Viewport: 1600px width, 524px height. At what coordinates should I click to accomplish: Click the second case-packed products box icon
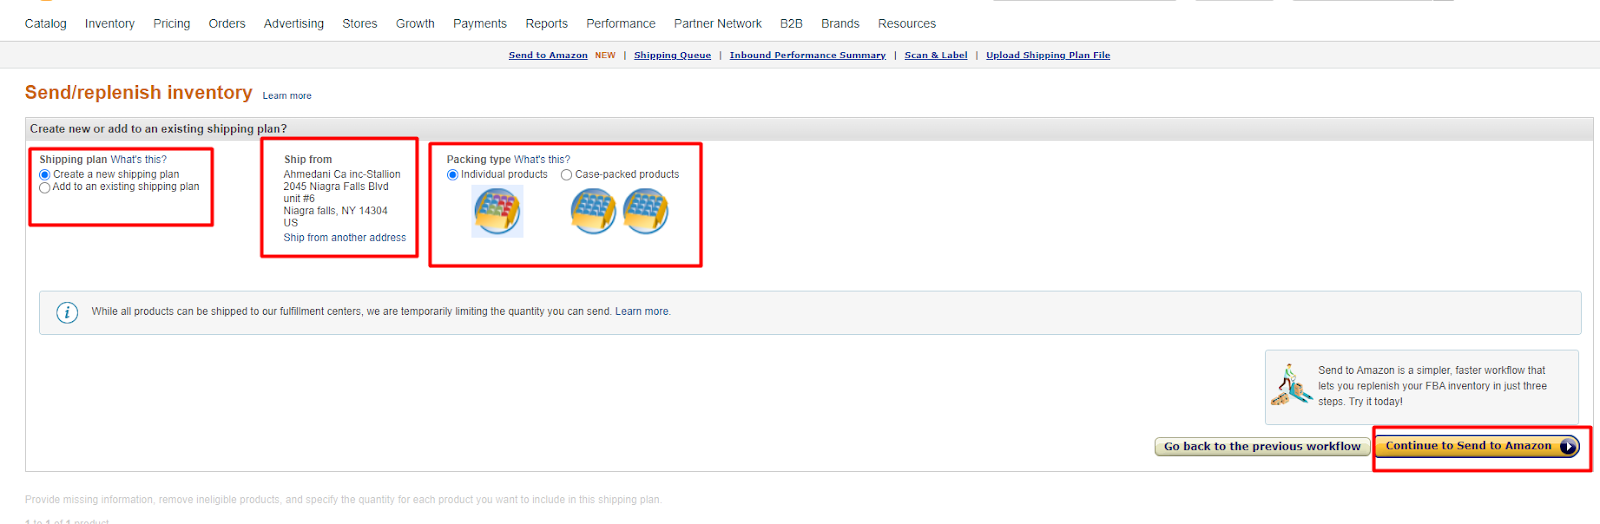tap(645, 211)
